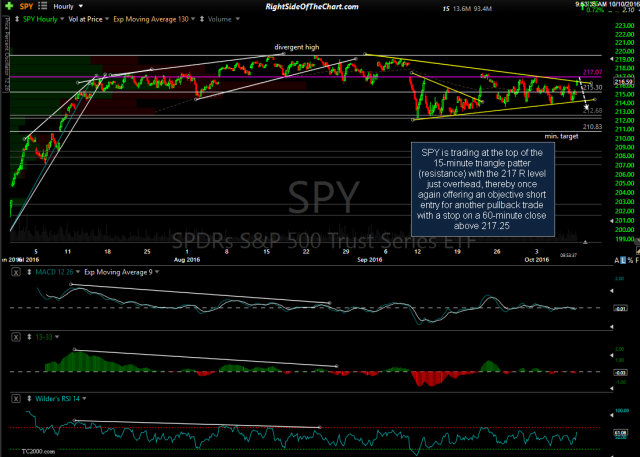Click the move handle beside Wilder's RSI
The image size is (640, 457).
[29, 399]
